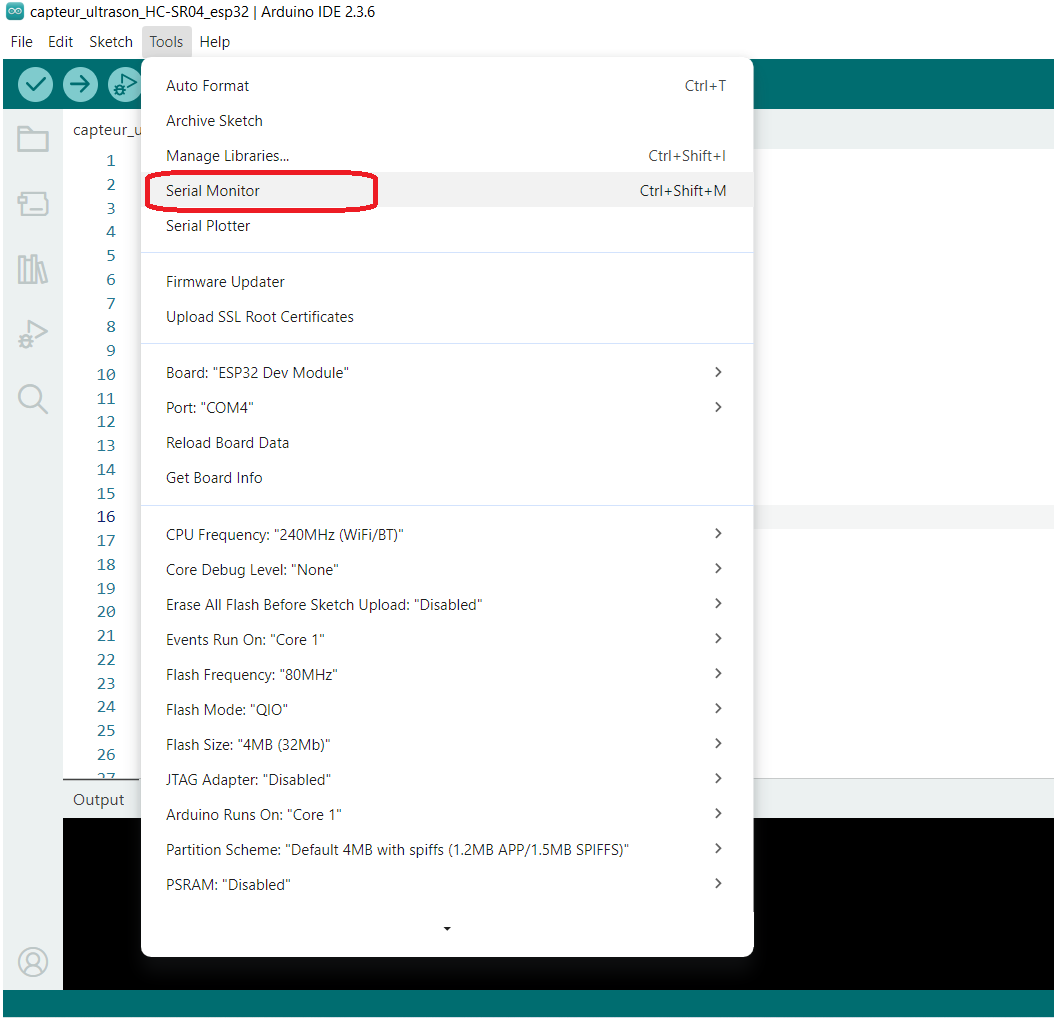The height and width of the screenshot is (1018, 1054).
Task: Choose Archive Sketch menu entry
Action: (447, 121)
